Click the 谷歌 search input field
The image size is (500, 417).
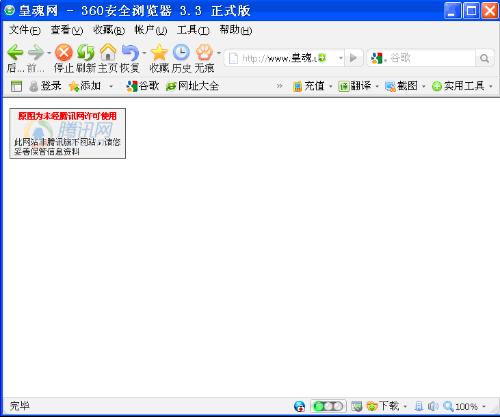click(431, 58)
